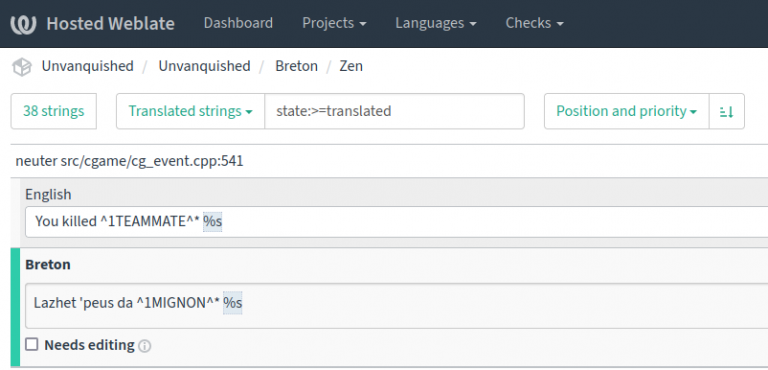Edit the state:>=translated search field
The image size is (768, 370).
(394, 111)
